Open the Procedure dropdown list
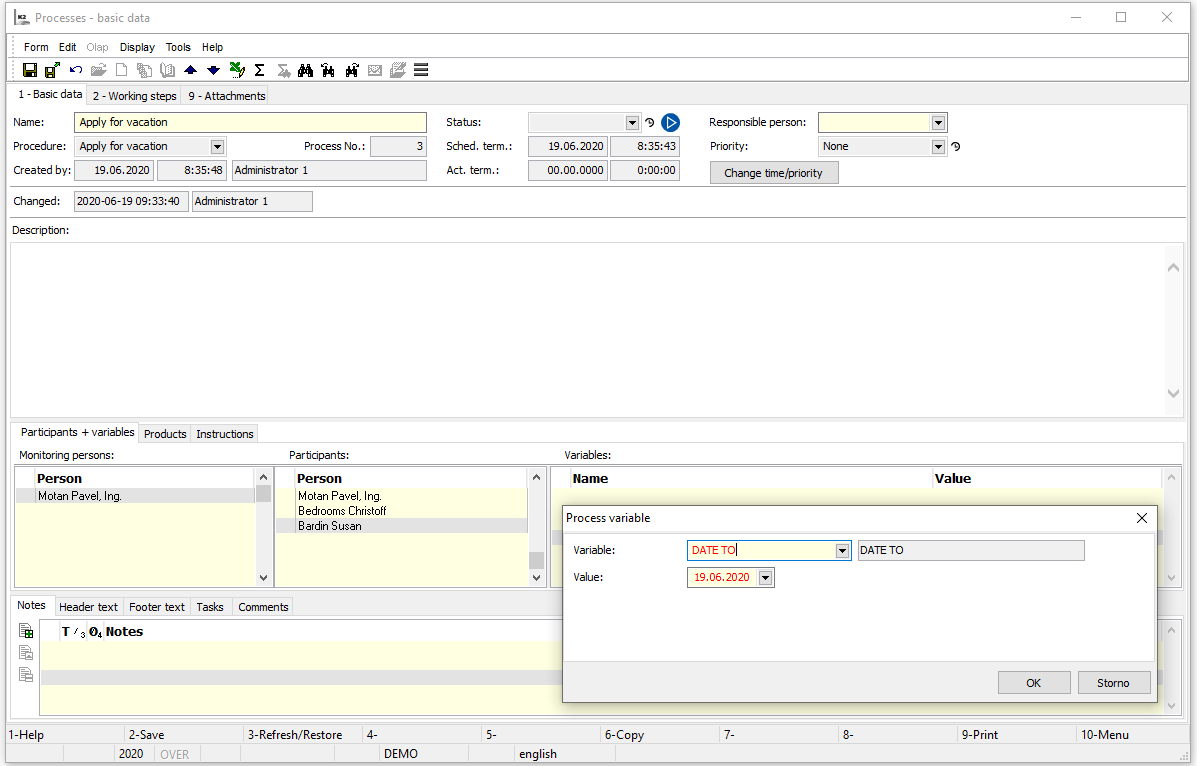Viewport: 1197px width, 766px height. point(217,147)
